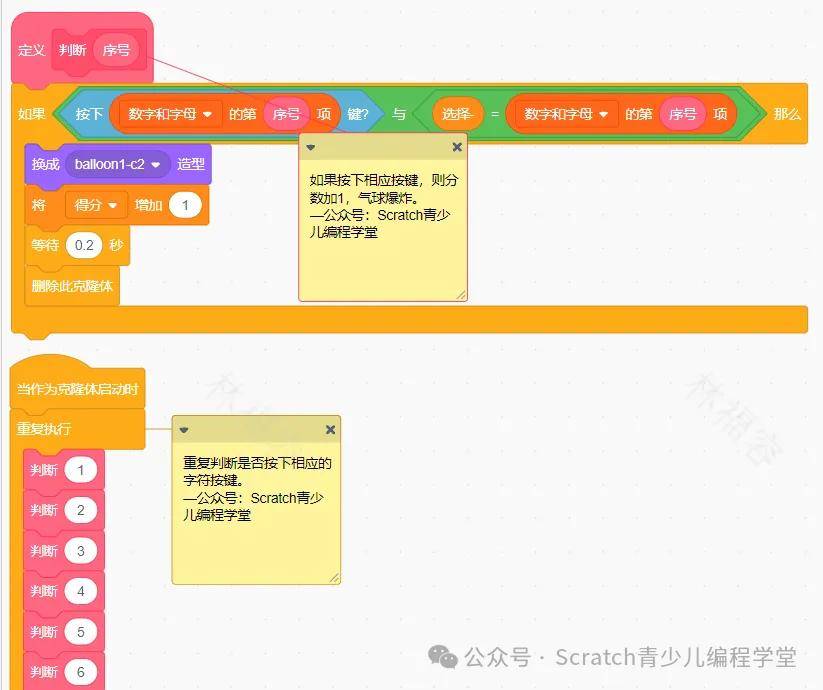Click the wait duration field 0.2

pos(84,245)
